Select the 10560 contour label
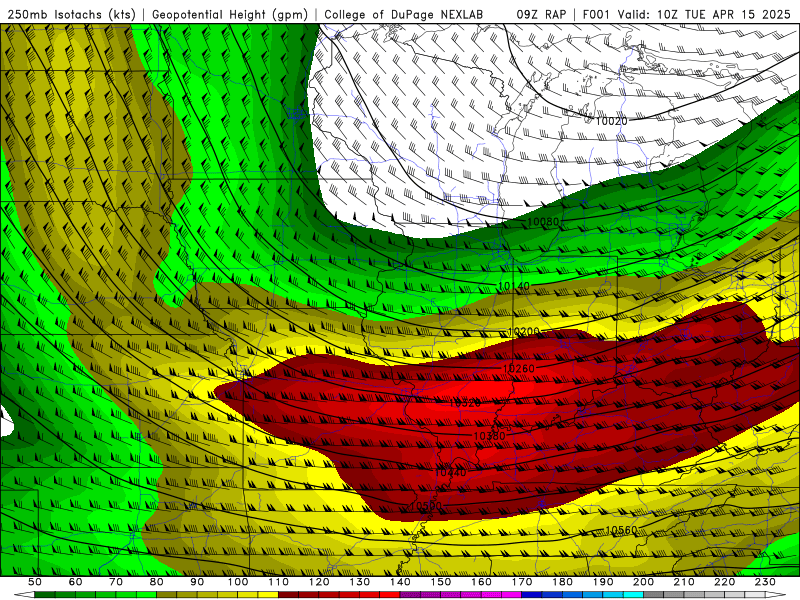800x600 pixels. click(x=621, y=530)
